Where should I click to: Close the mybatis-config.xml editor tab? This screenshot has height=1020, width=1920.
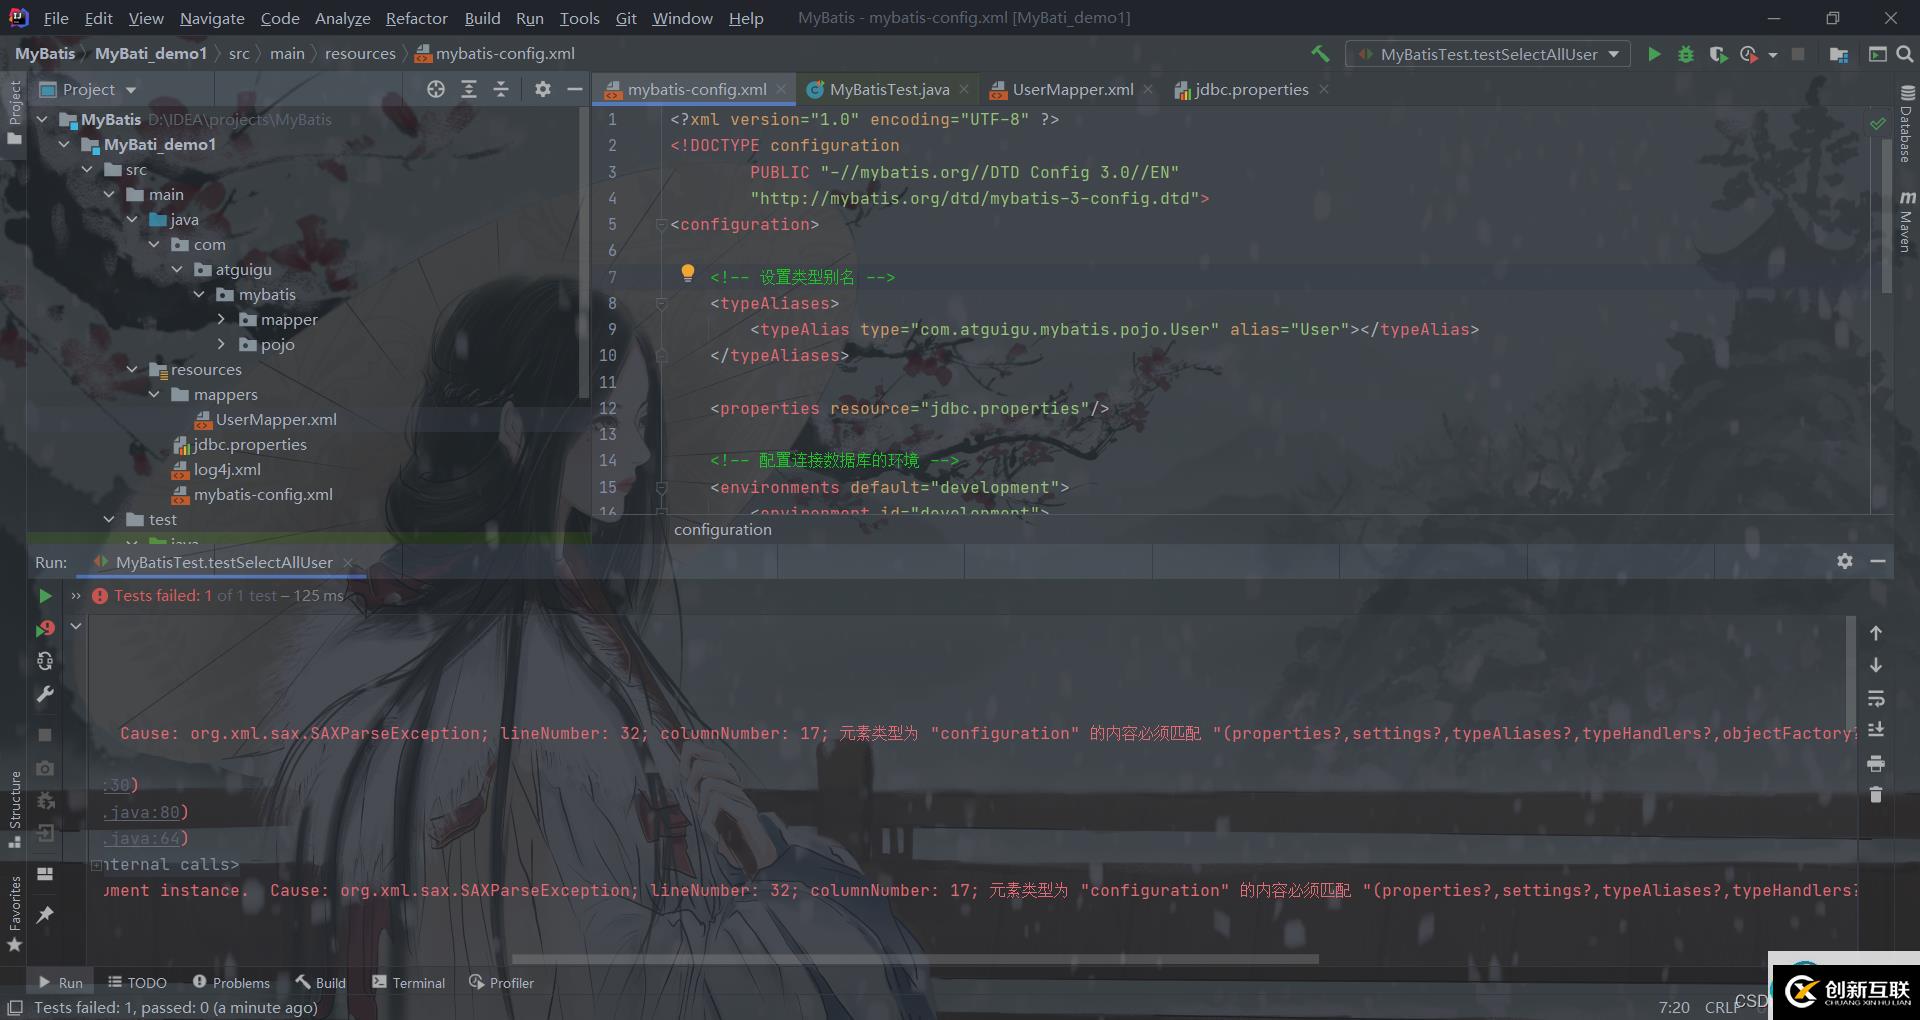781,89
